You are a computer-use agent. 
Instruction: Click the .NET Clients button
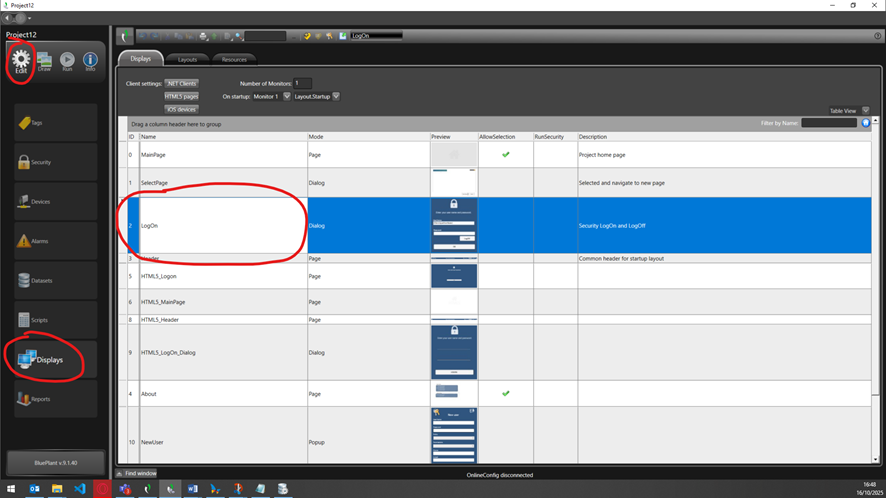click(x=181, y=83)
